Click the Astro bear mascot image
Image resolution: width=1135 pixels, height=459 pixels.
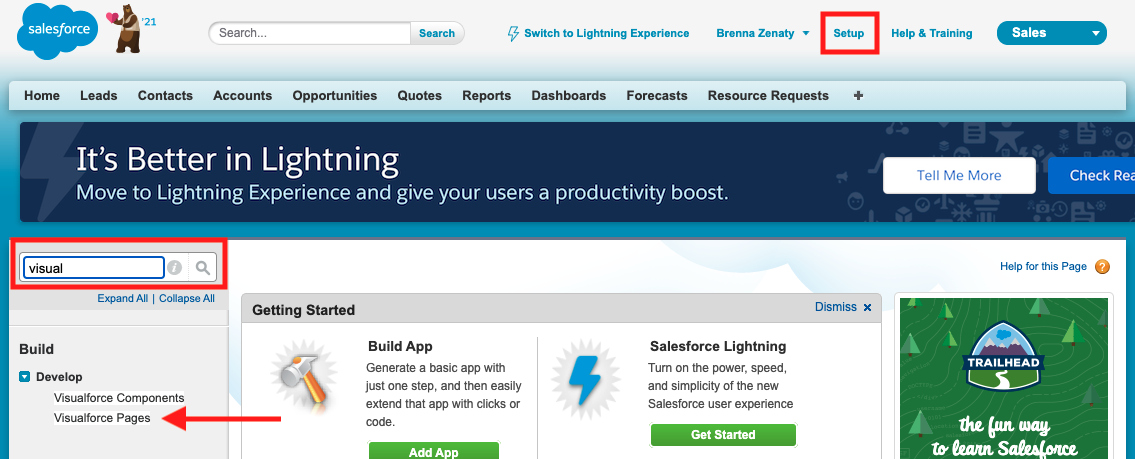pyautogui.click(x=127, y=31)
